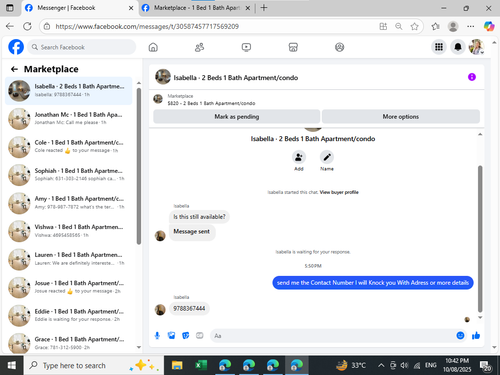Open the split screen icon in address bar
The height and width of the screenshot is (375, 500).
click(x=383, y=26)
